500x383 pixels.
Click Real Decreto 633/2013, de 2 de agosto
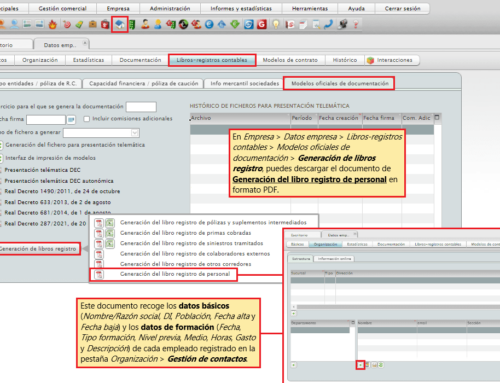click(x=58, y=202)
